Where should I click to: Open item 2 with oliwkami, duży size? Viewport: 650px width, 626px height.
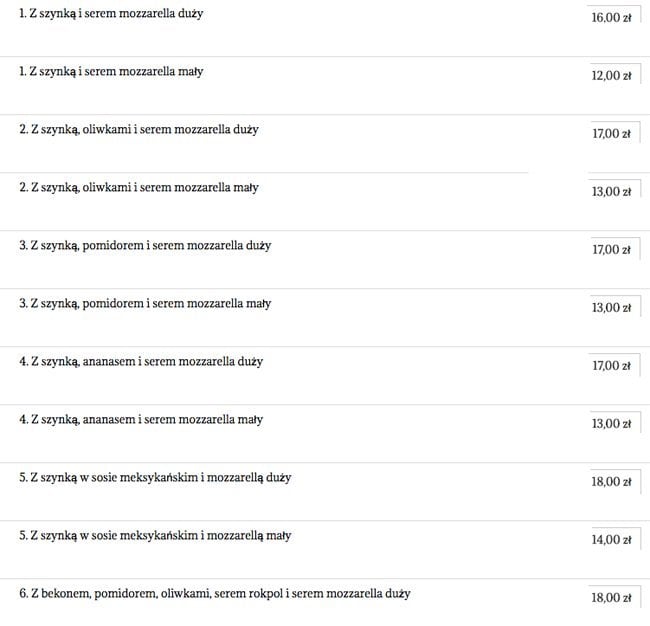coord(139,130)
